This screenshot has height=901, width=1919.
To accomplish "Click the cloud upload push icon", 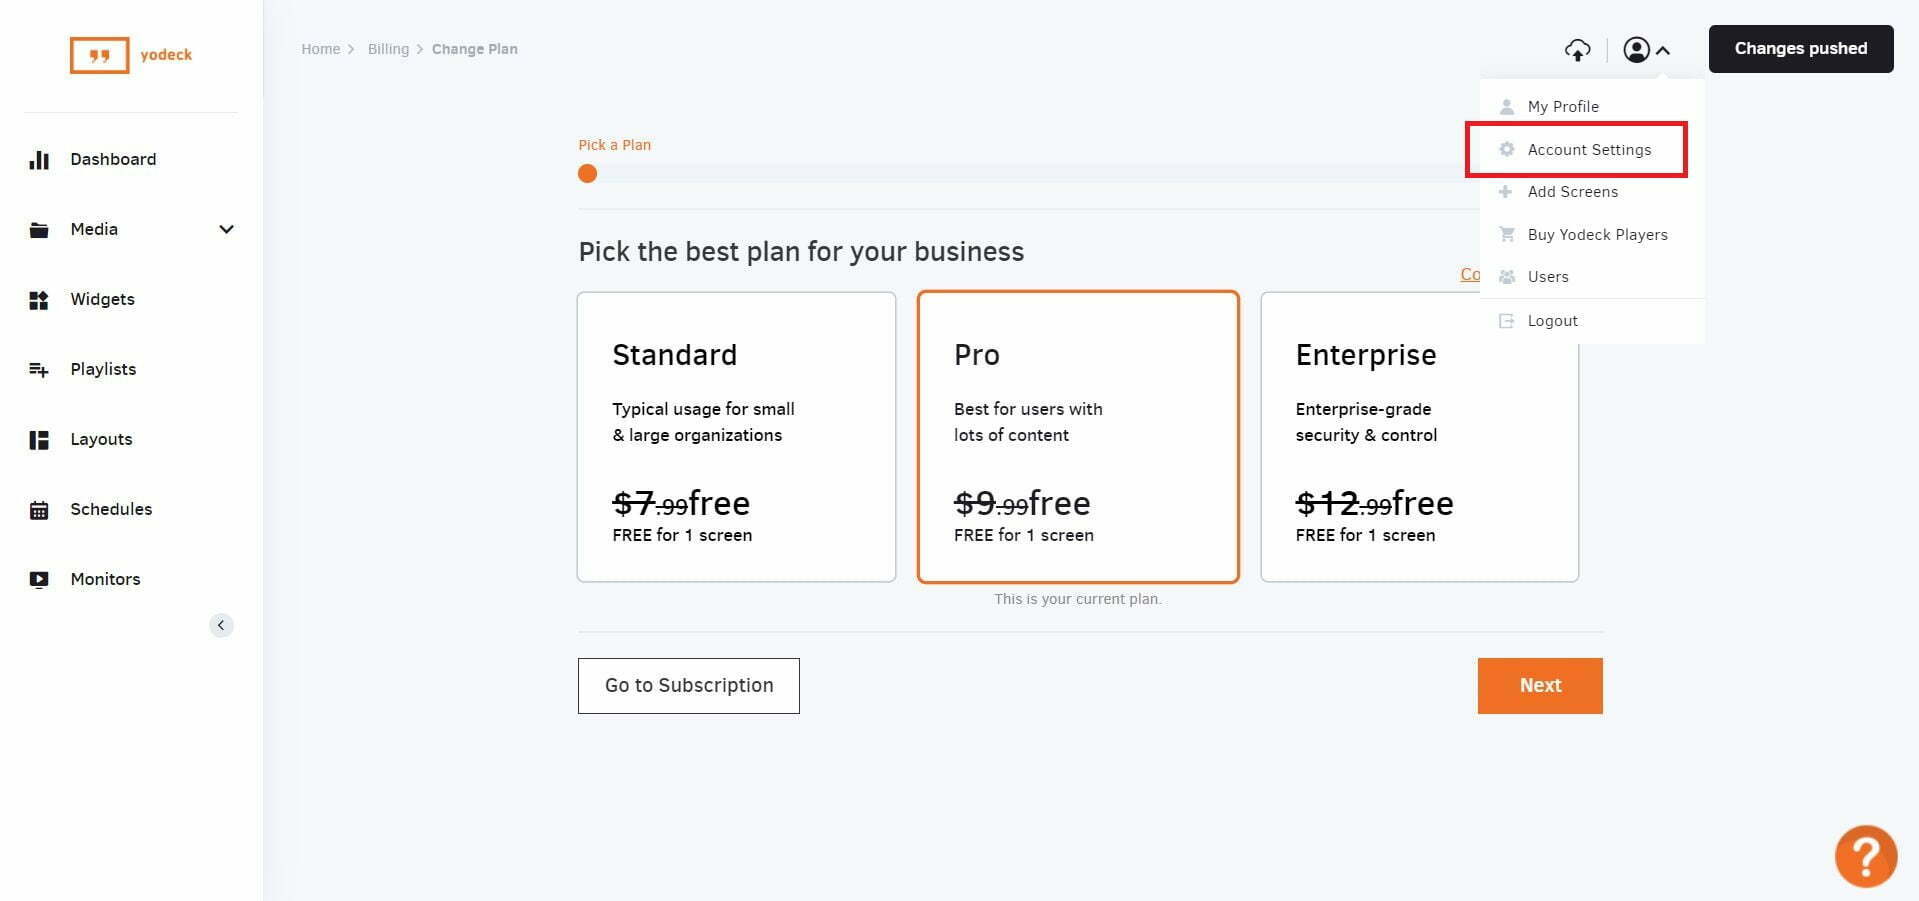I will pyautogui.click(x=1577, y=50).
